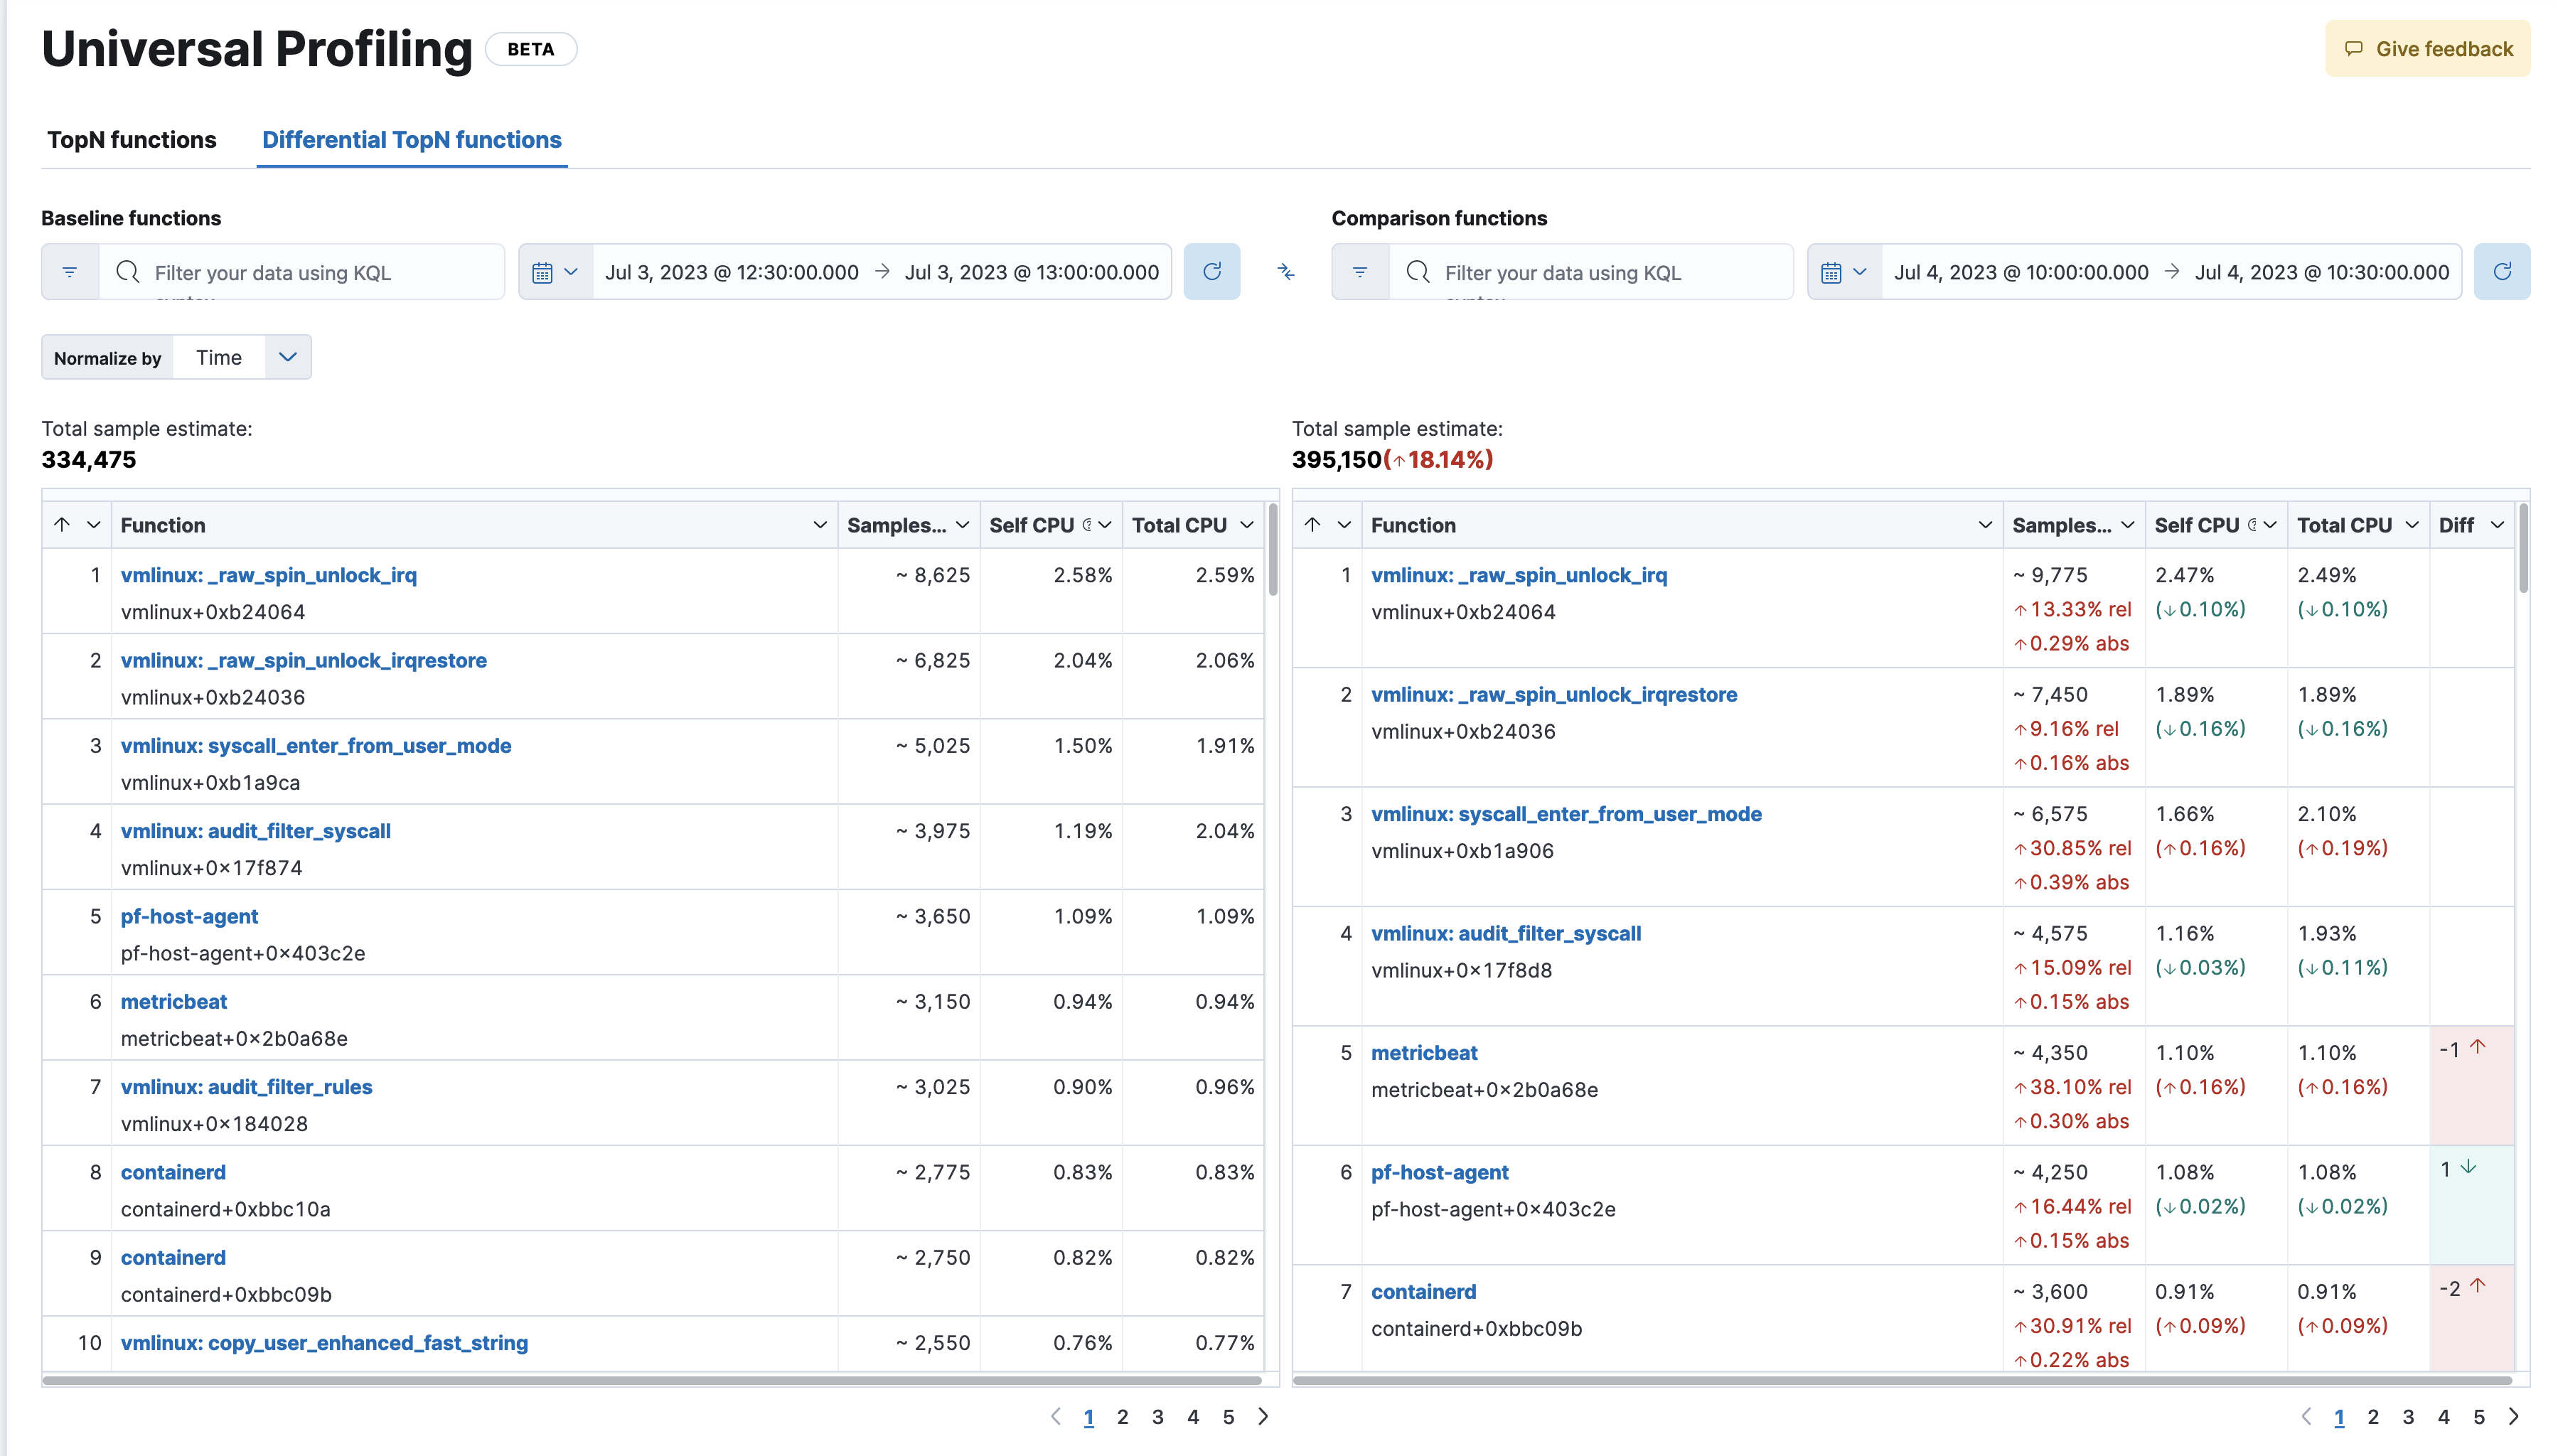Refresh the baseline functions query

point(1212,272)
